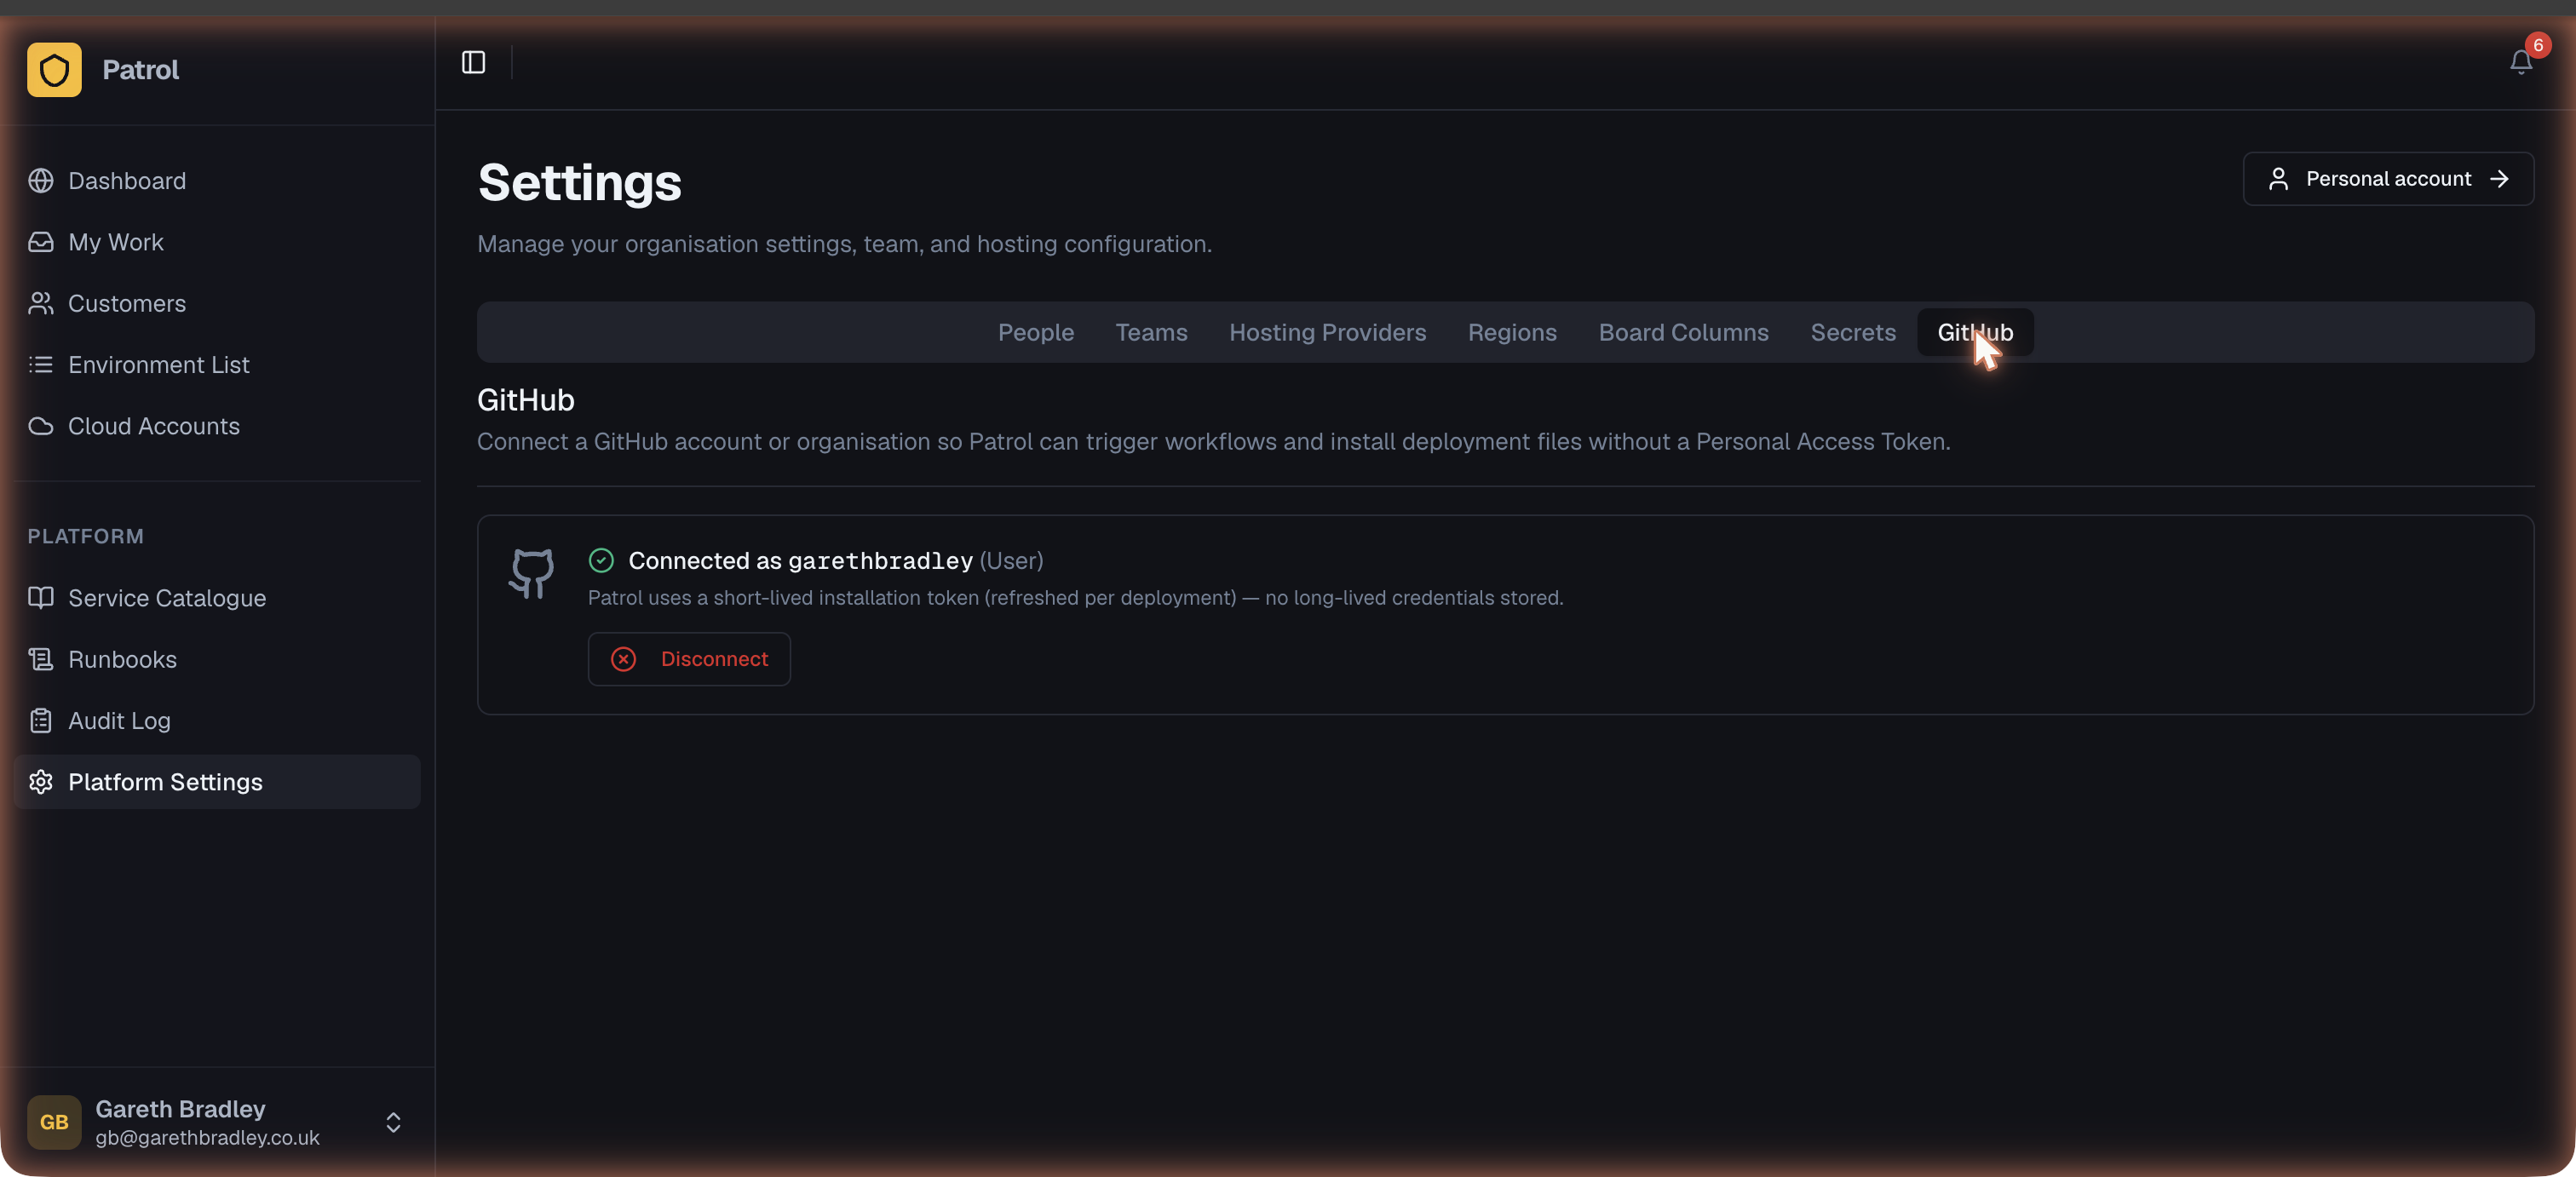Click the Settings page heading

point(579,183)
